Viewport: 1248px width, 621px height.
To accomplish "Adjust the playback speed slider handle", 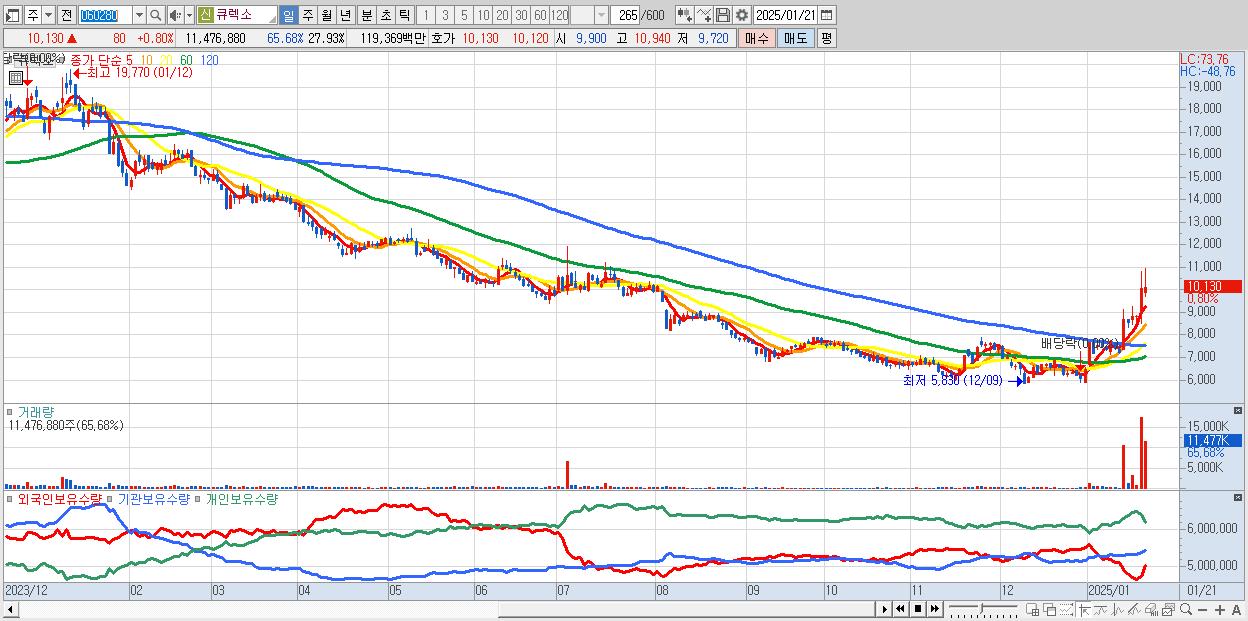I will point(981,608).
